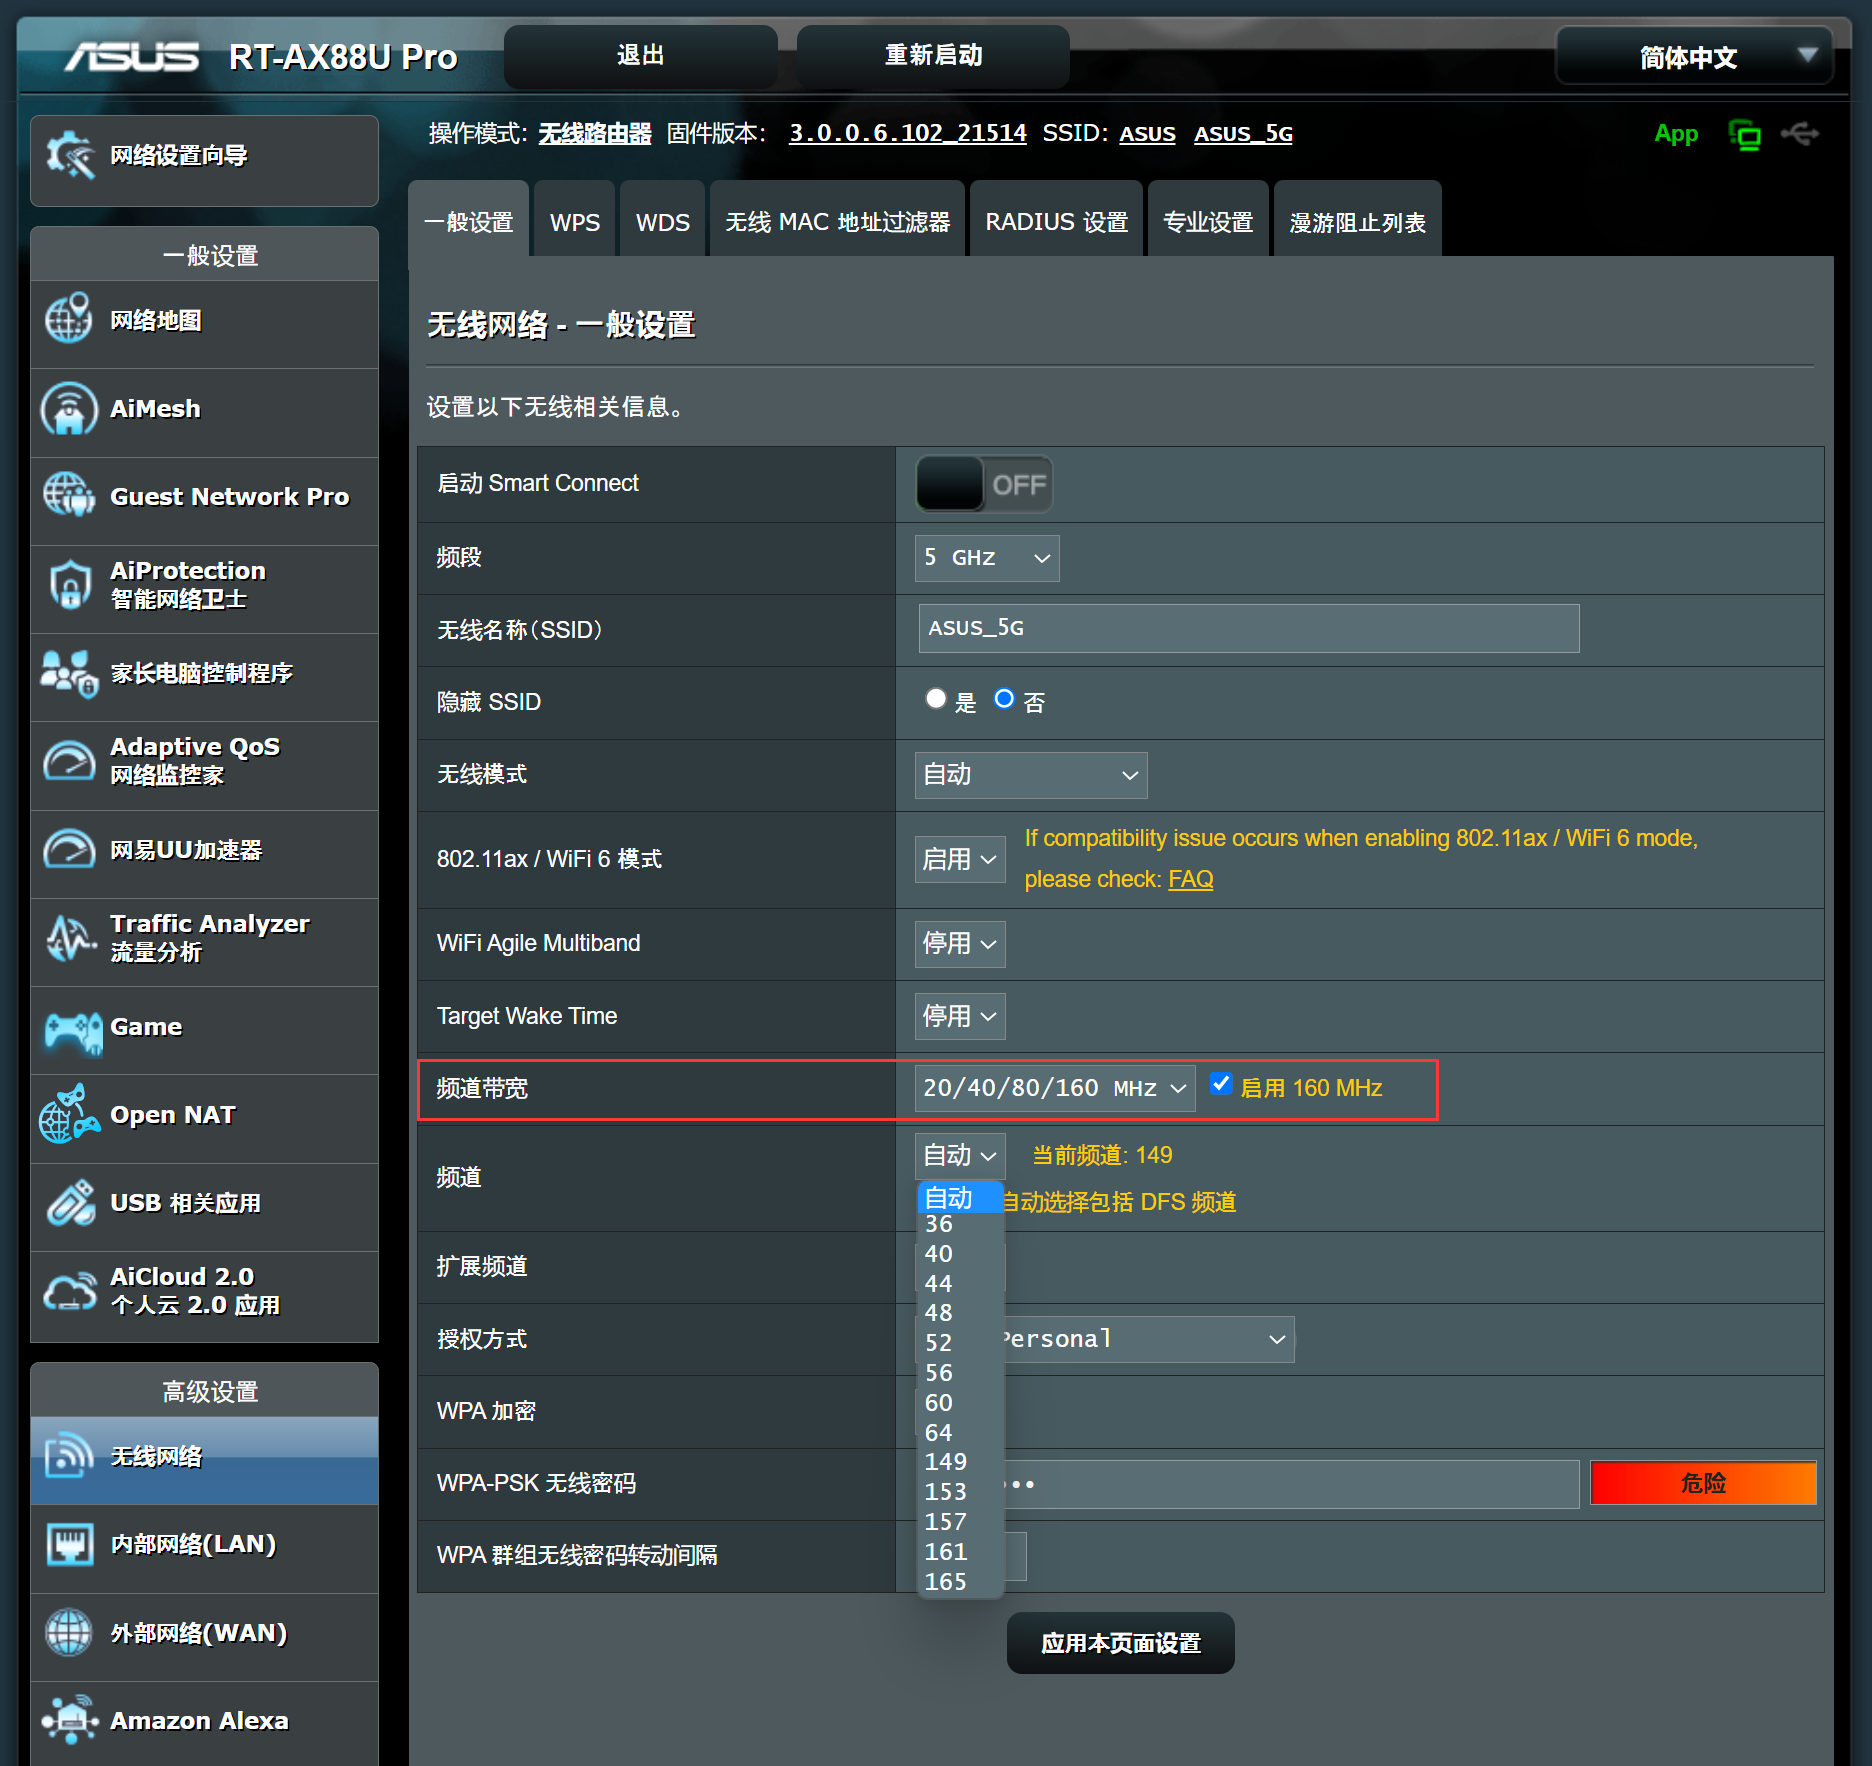Viewport: 1872px width, 1766px height.
Task: Select Yes radio for Hide SSID
Action: pyautogui.click(x=935, y=699)
